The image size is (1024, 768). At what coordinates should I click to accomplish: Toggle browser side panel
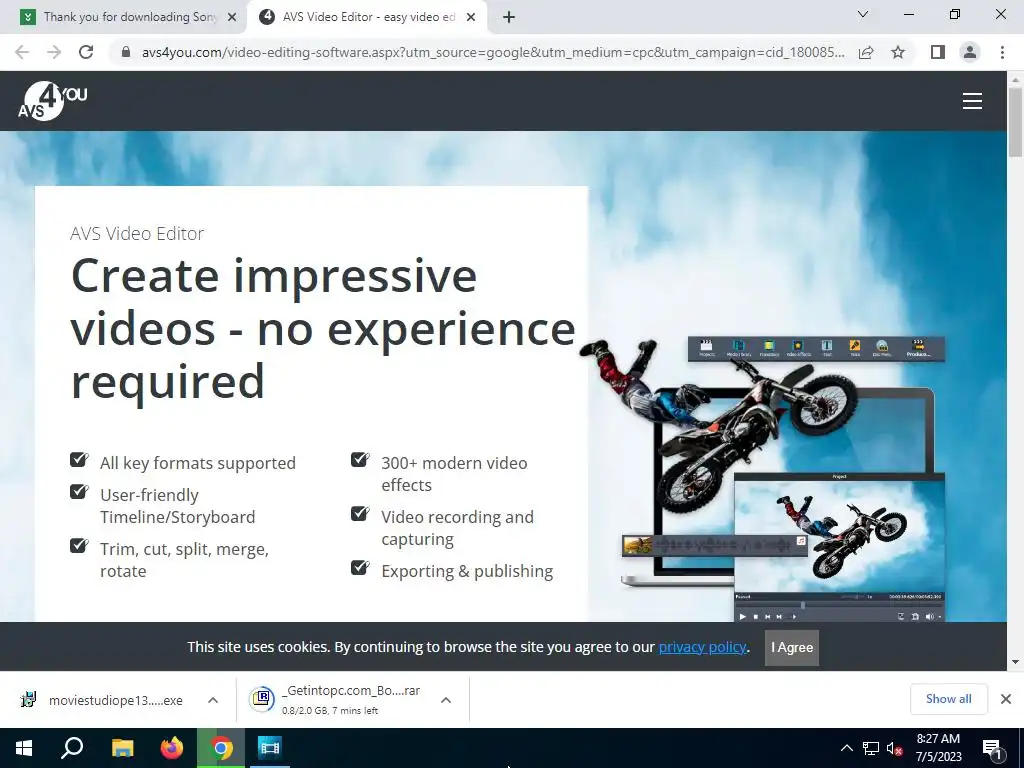[x=937, y=52]
